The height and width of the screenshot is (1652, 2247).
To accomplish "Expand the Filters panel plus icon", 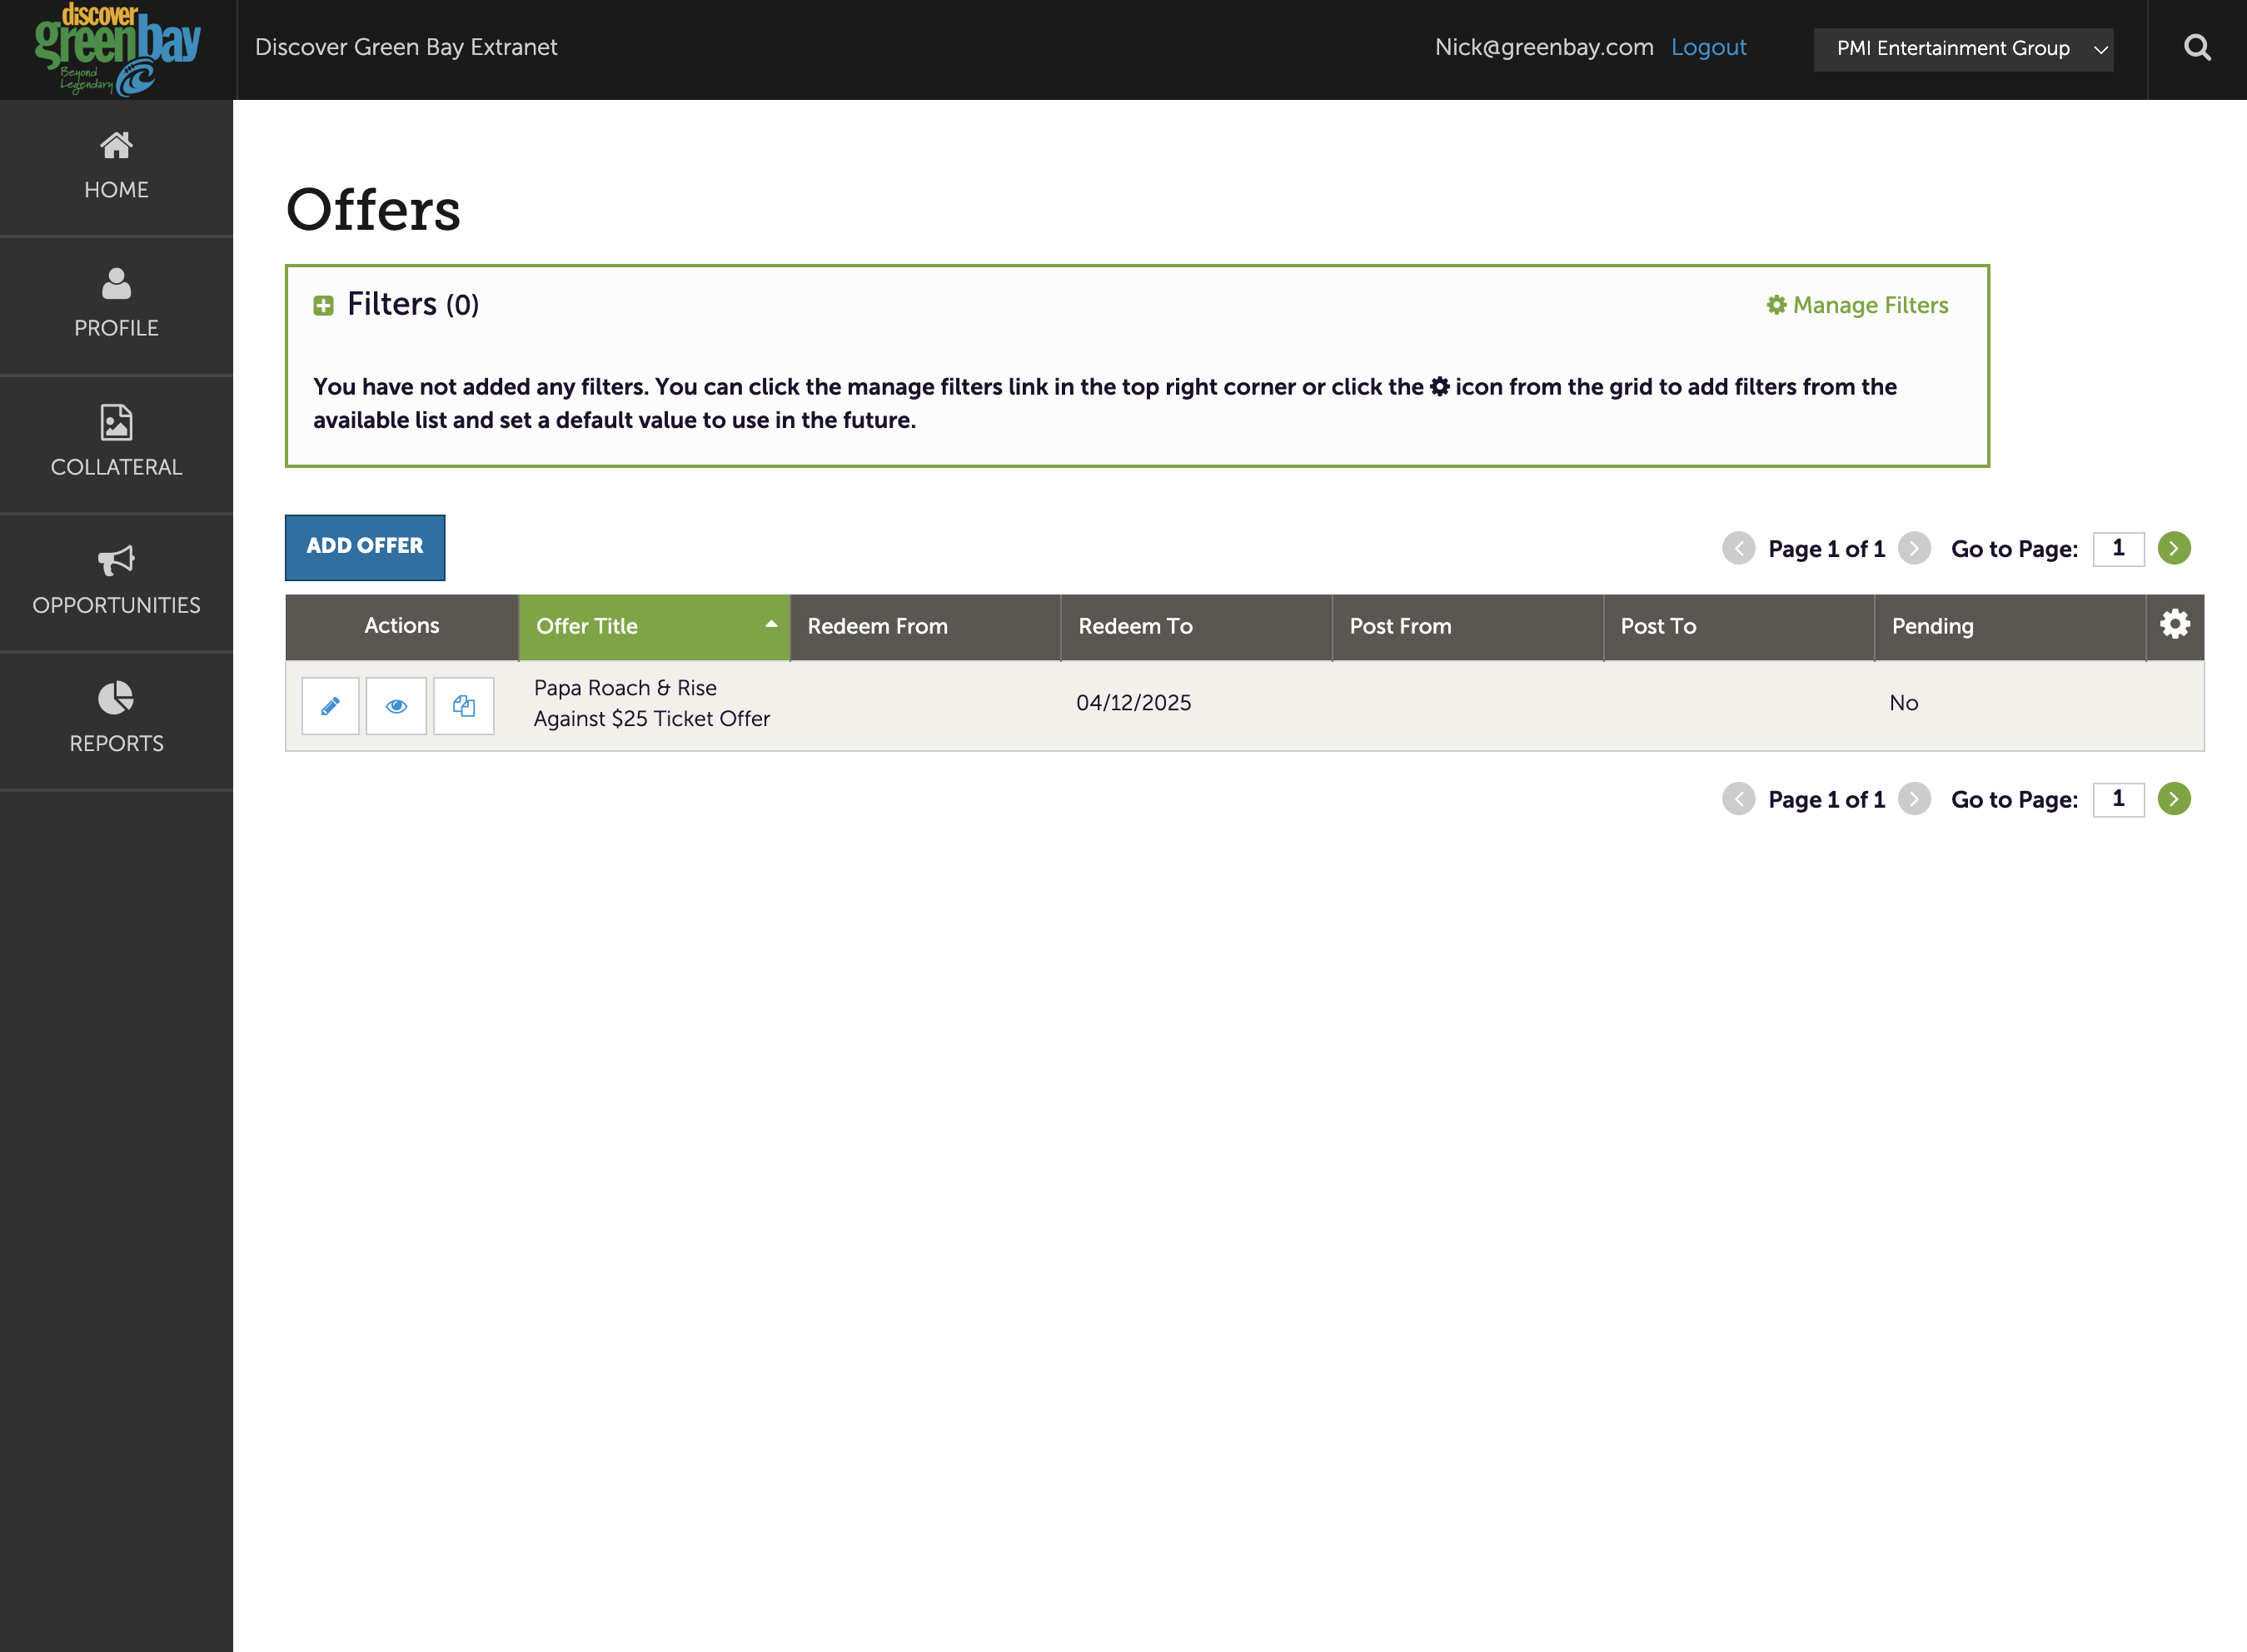I will [323, 305].
